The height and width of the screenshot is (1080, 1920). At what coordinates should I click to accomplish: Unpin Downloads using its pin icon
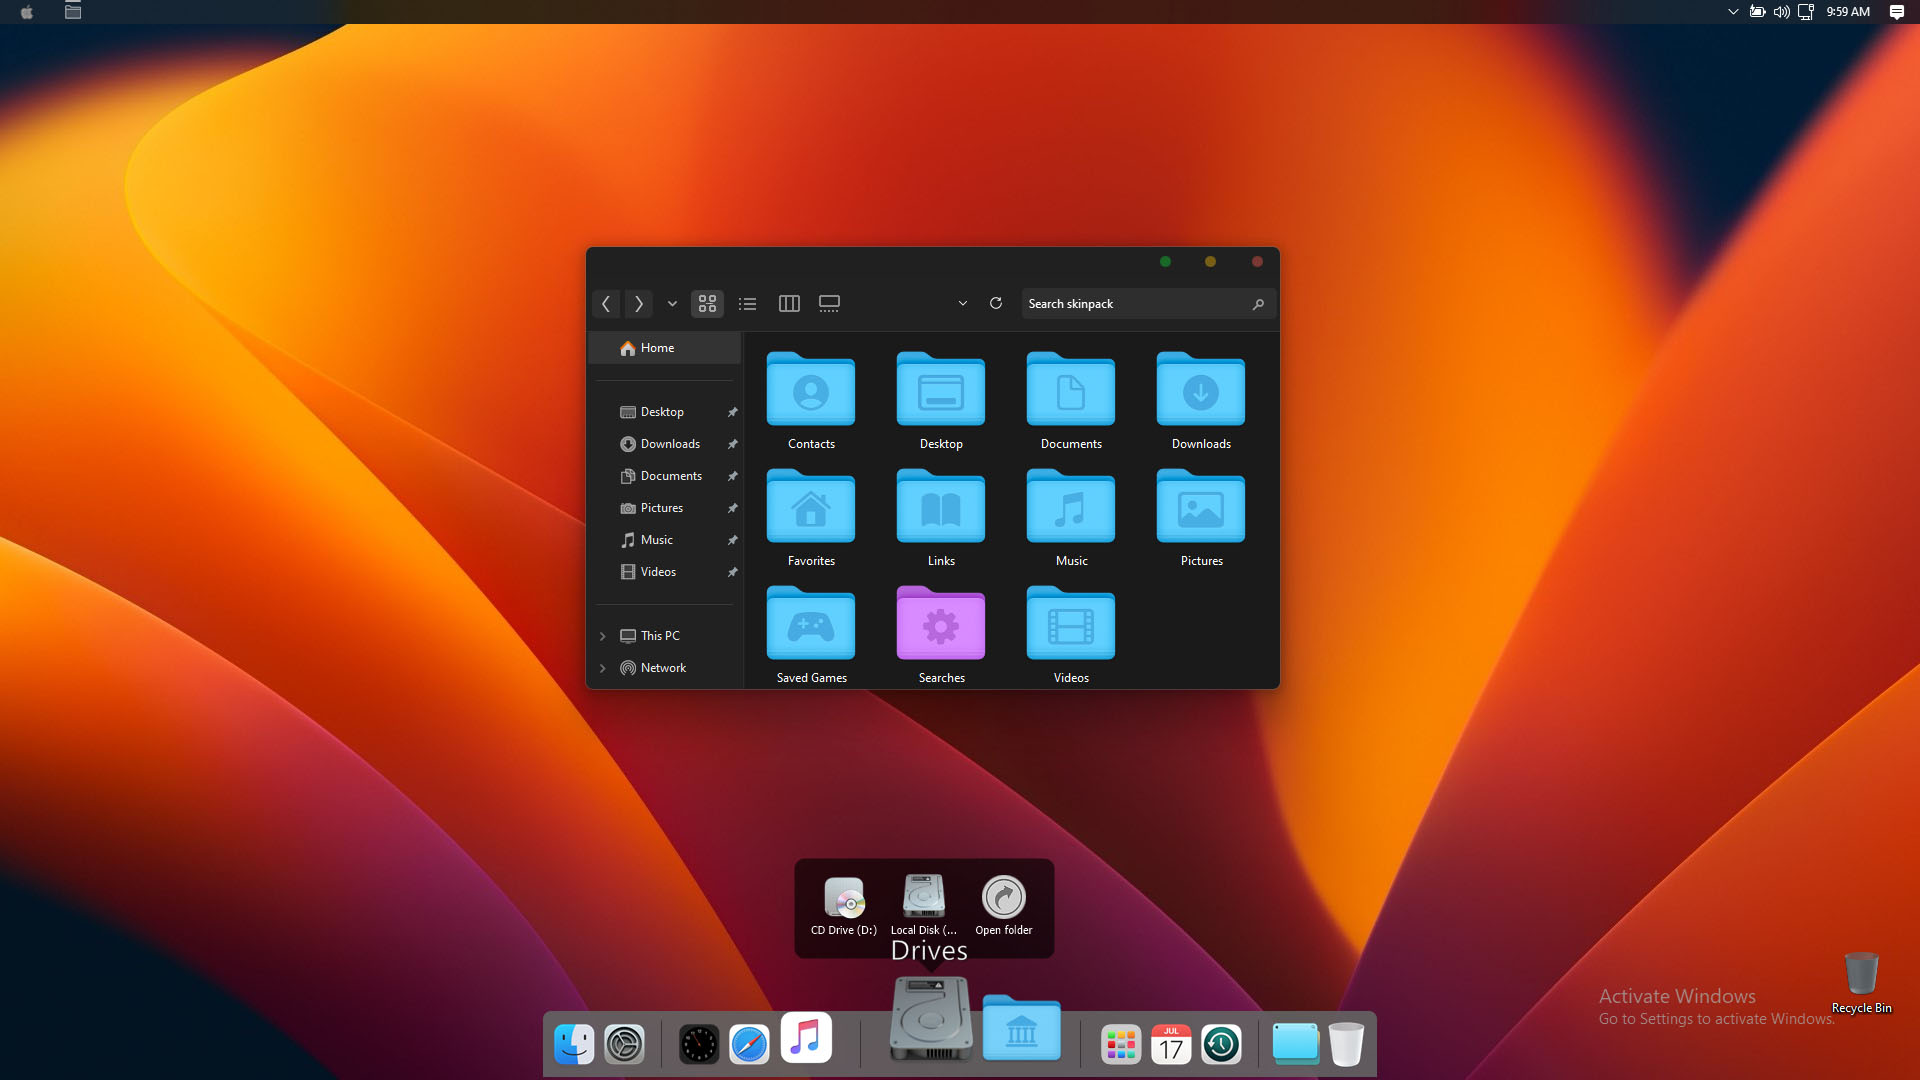coord(732,444)
